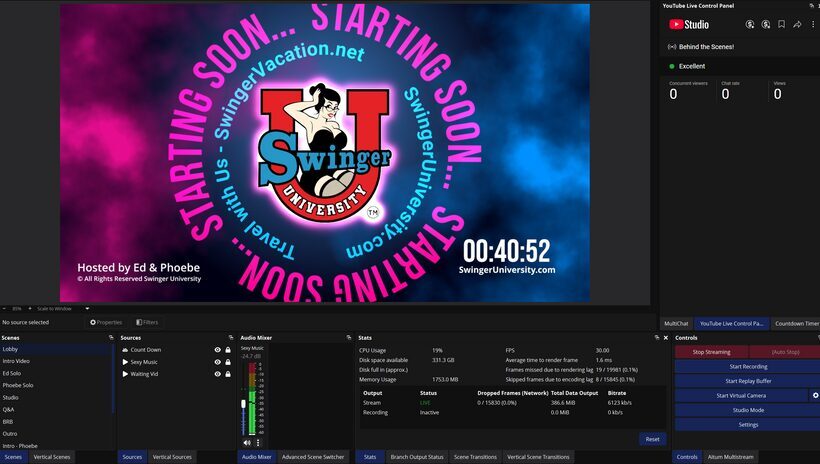Toggle the Auto Stop option

click(785, 352)
